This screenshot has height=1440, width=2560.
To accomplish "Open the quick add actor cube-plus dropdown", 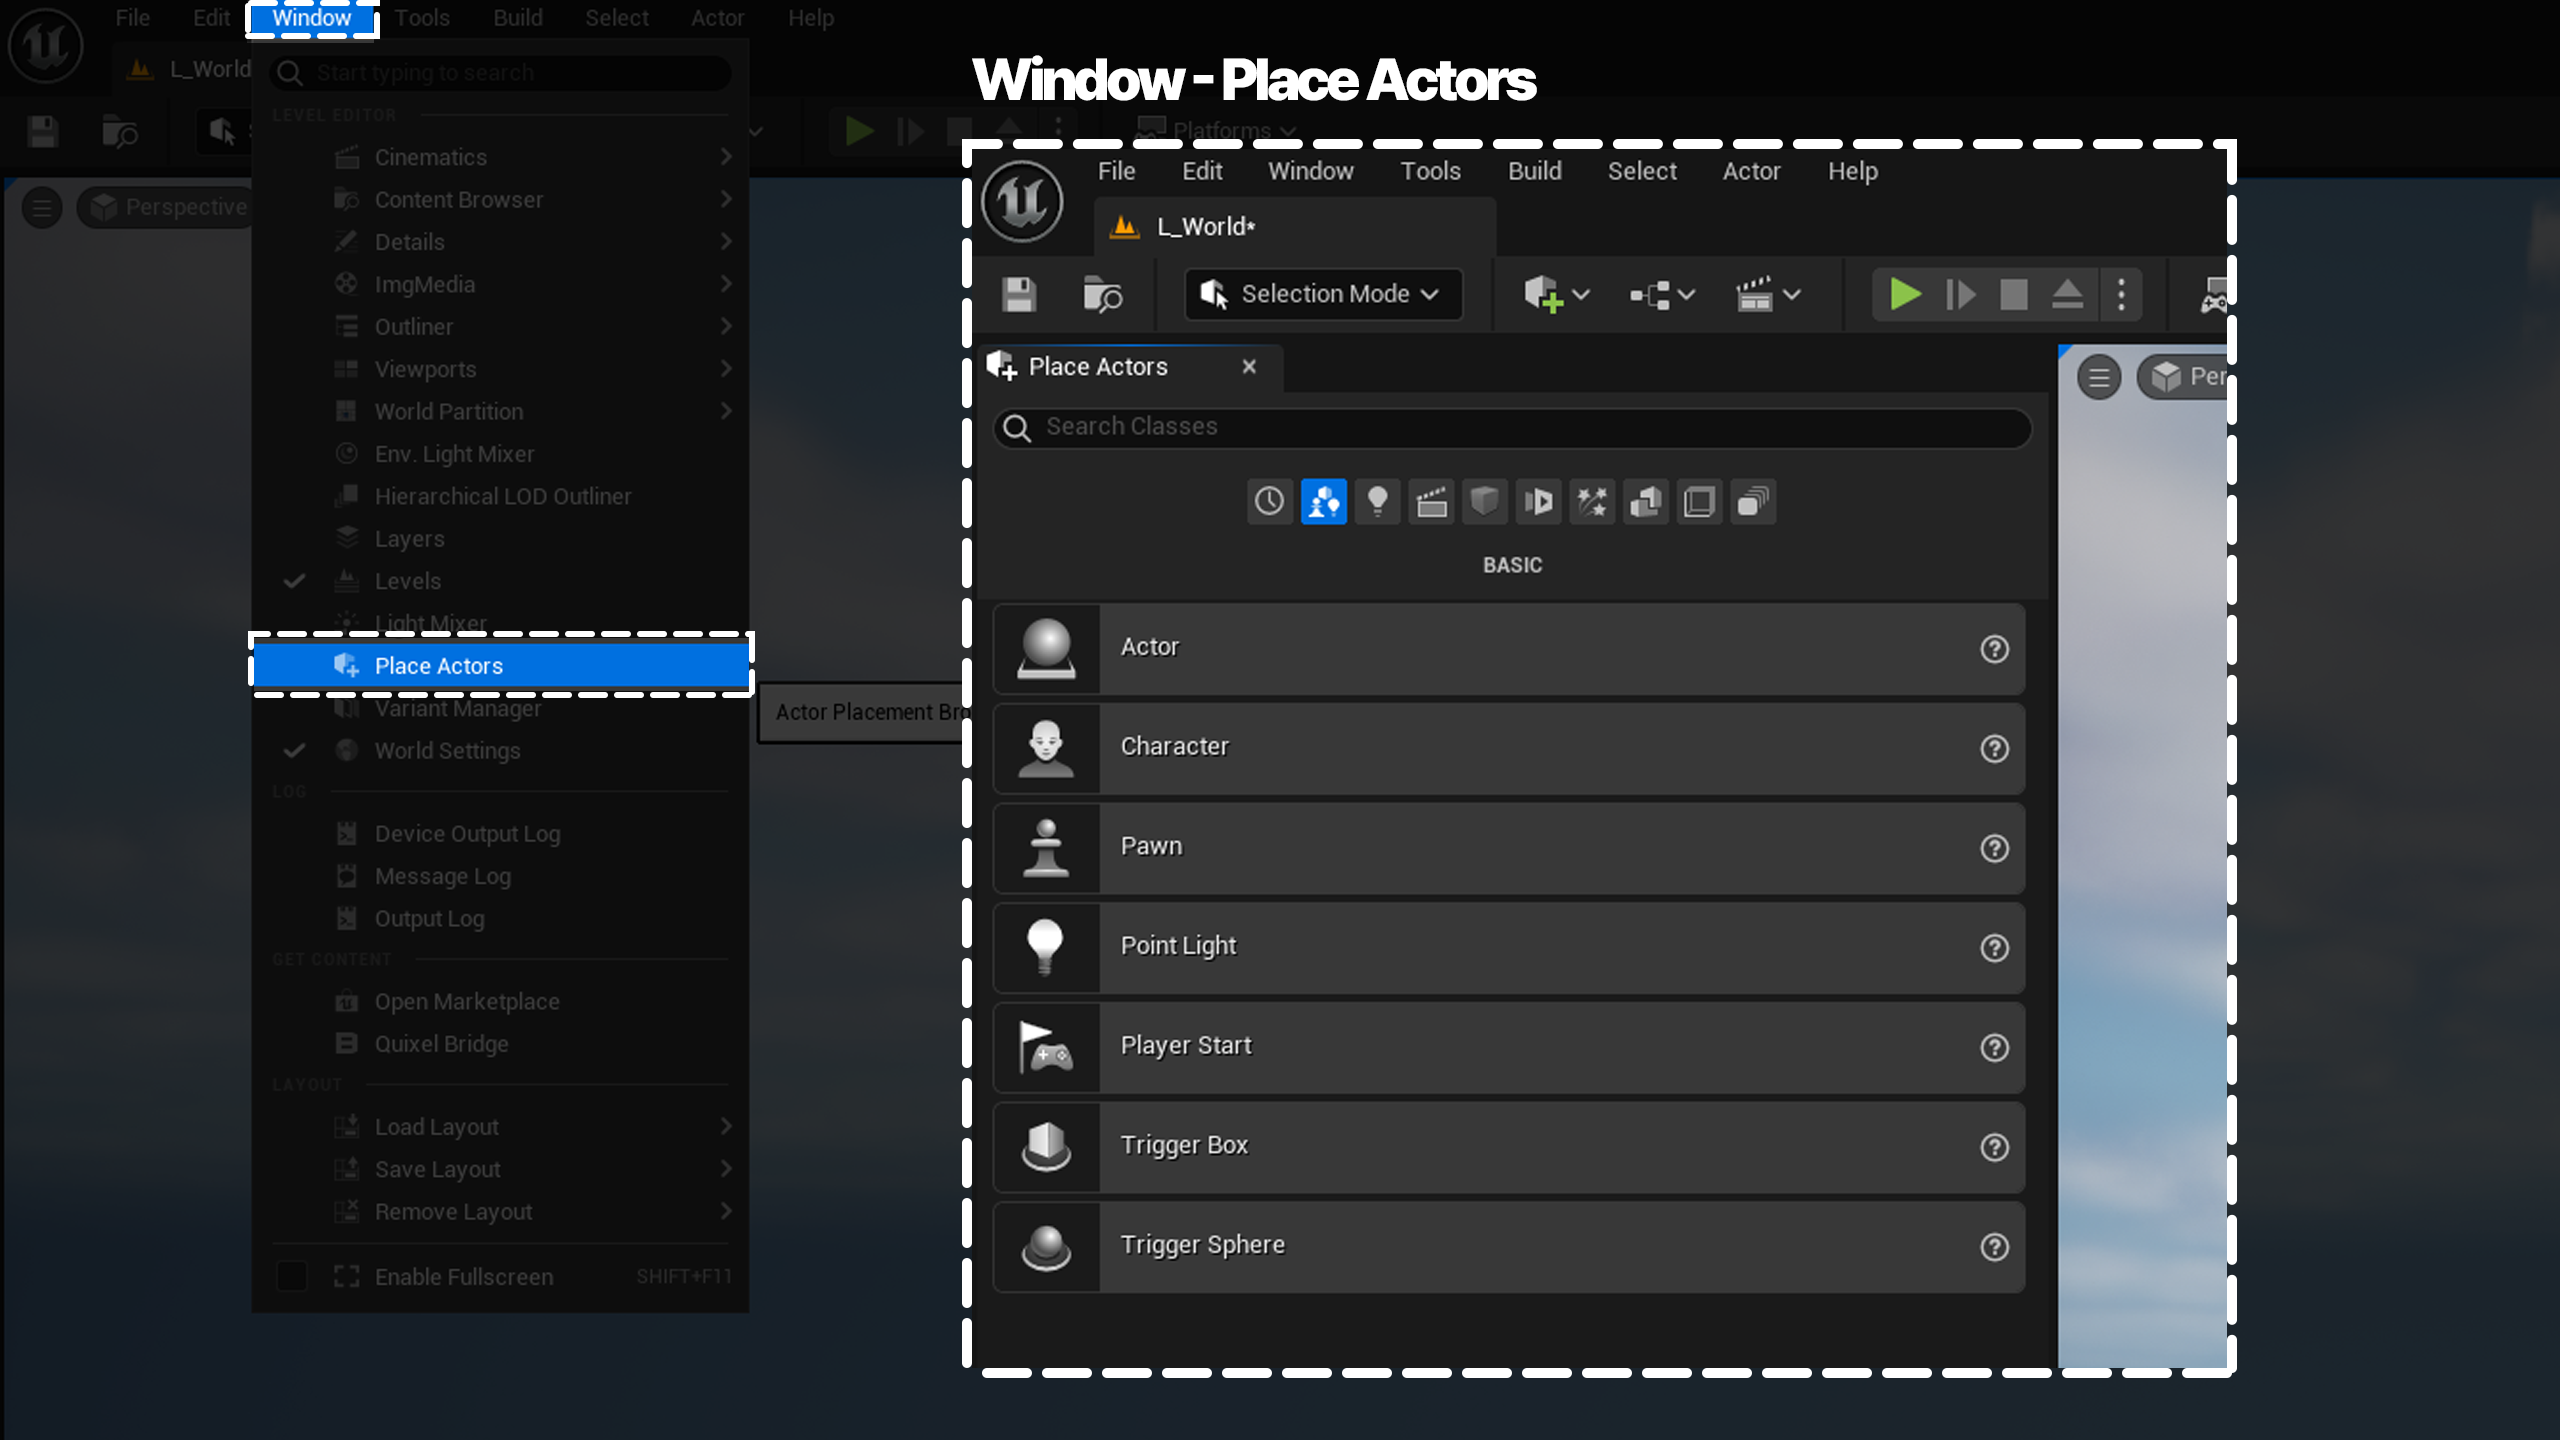I will [x=1556, y=295].
